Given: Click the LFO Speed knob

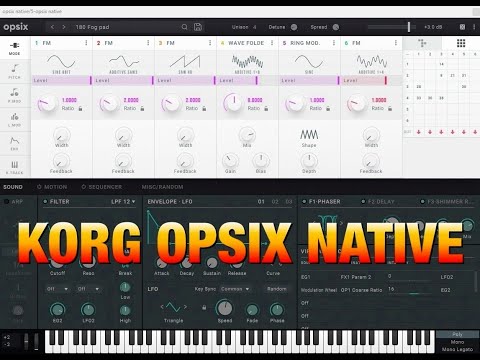Looking at the screenshot, I should (x=225, y=308).
